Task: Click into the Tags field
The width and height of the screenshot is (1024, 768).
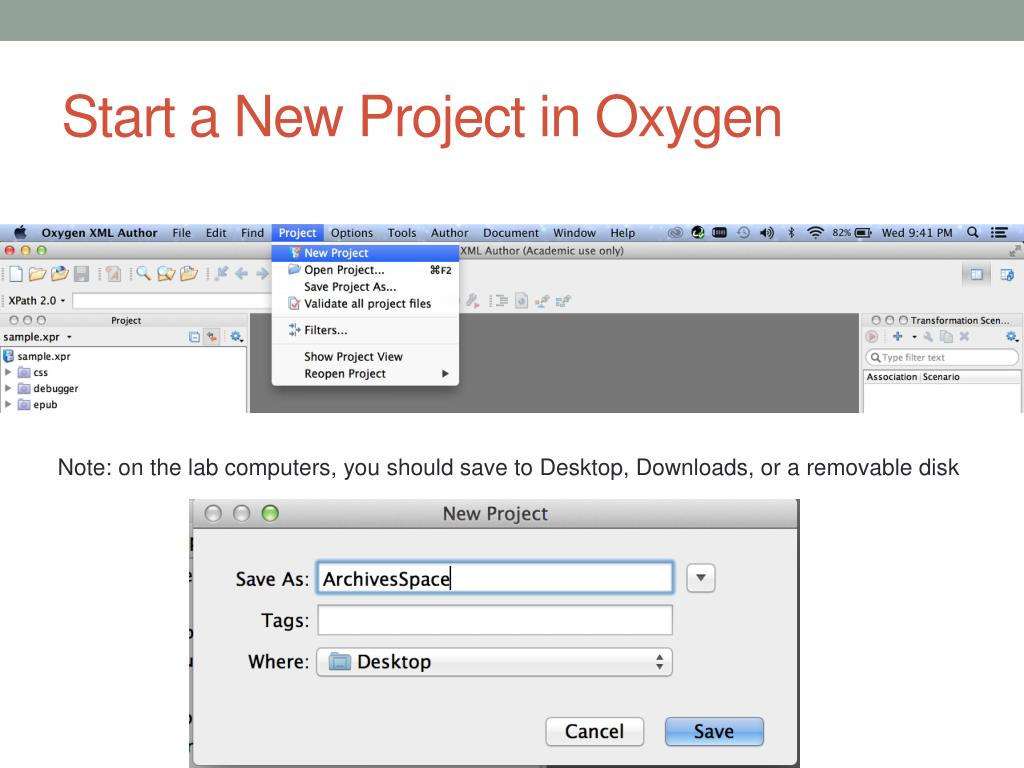Action: pyautogui.click(x=495, y=620)
